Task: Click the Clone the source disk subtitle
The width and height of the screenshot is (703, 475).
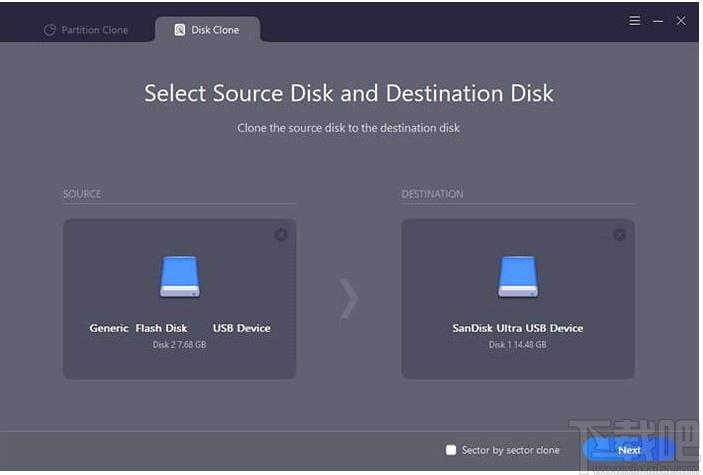Action: (x=348, y=128)
